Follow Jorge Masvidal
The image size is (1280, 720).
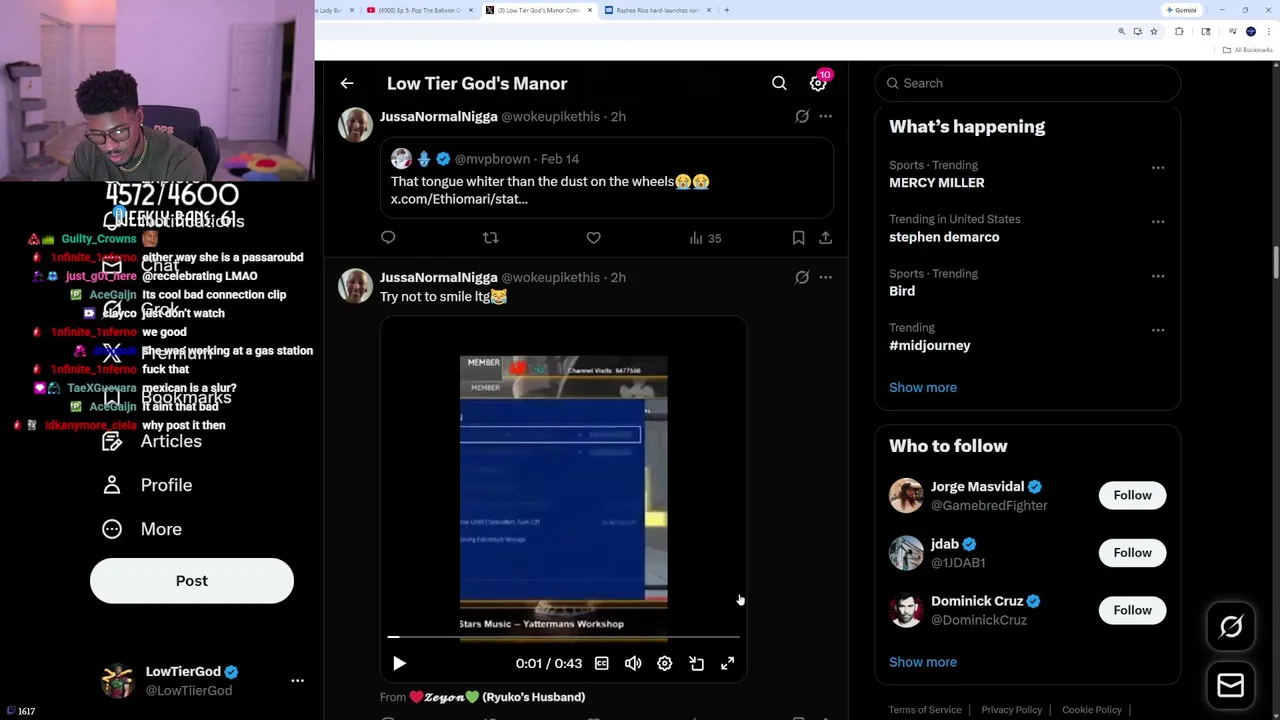(1133, 495)
